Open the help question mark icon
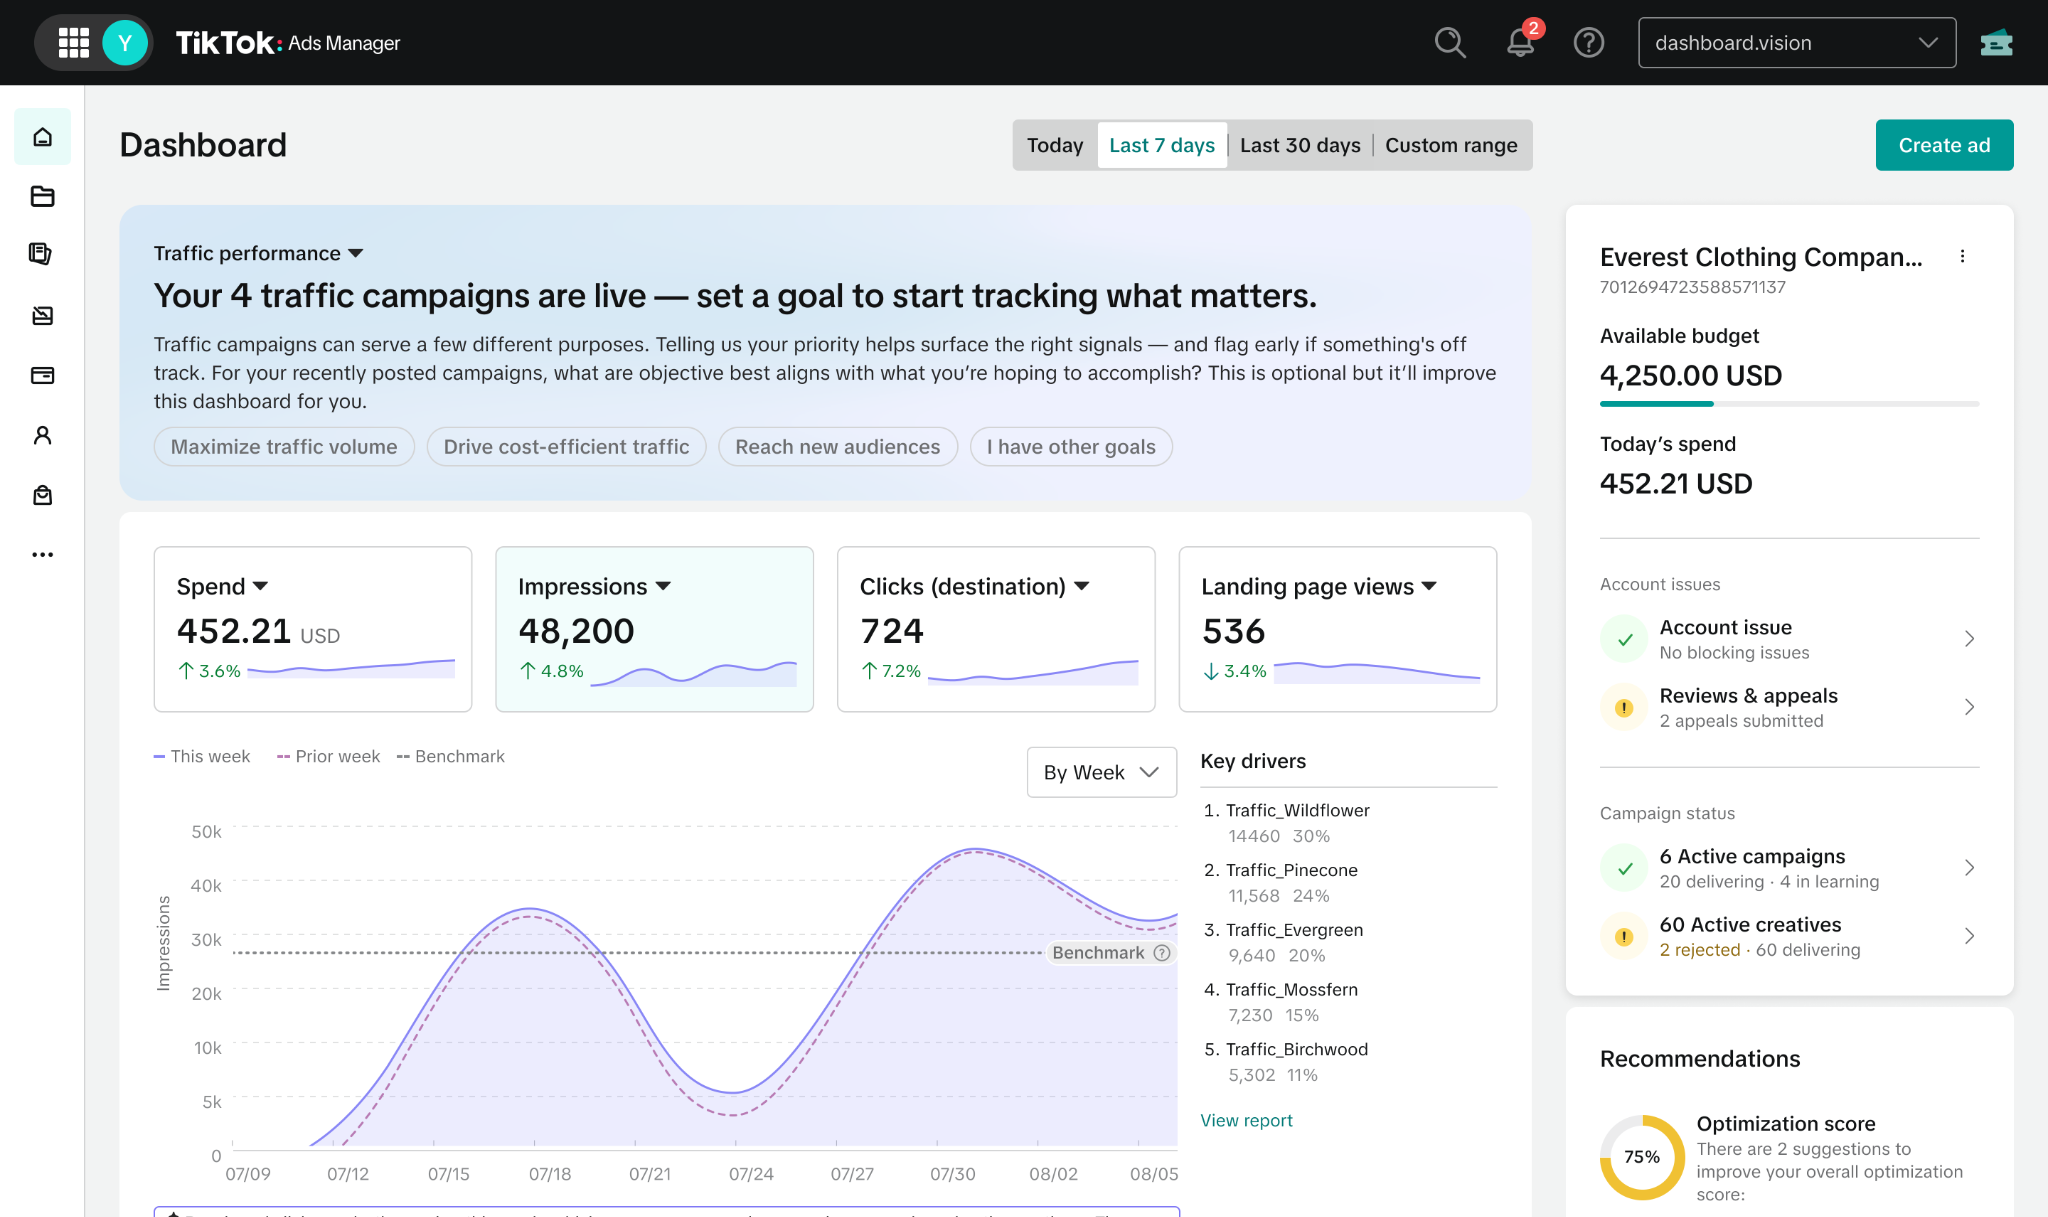The height and width of the screenshot is (1217, 2048). (x=1589, y=43)
